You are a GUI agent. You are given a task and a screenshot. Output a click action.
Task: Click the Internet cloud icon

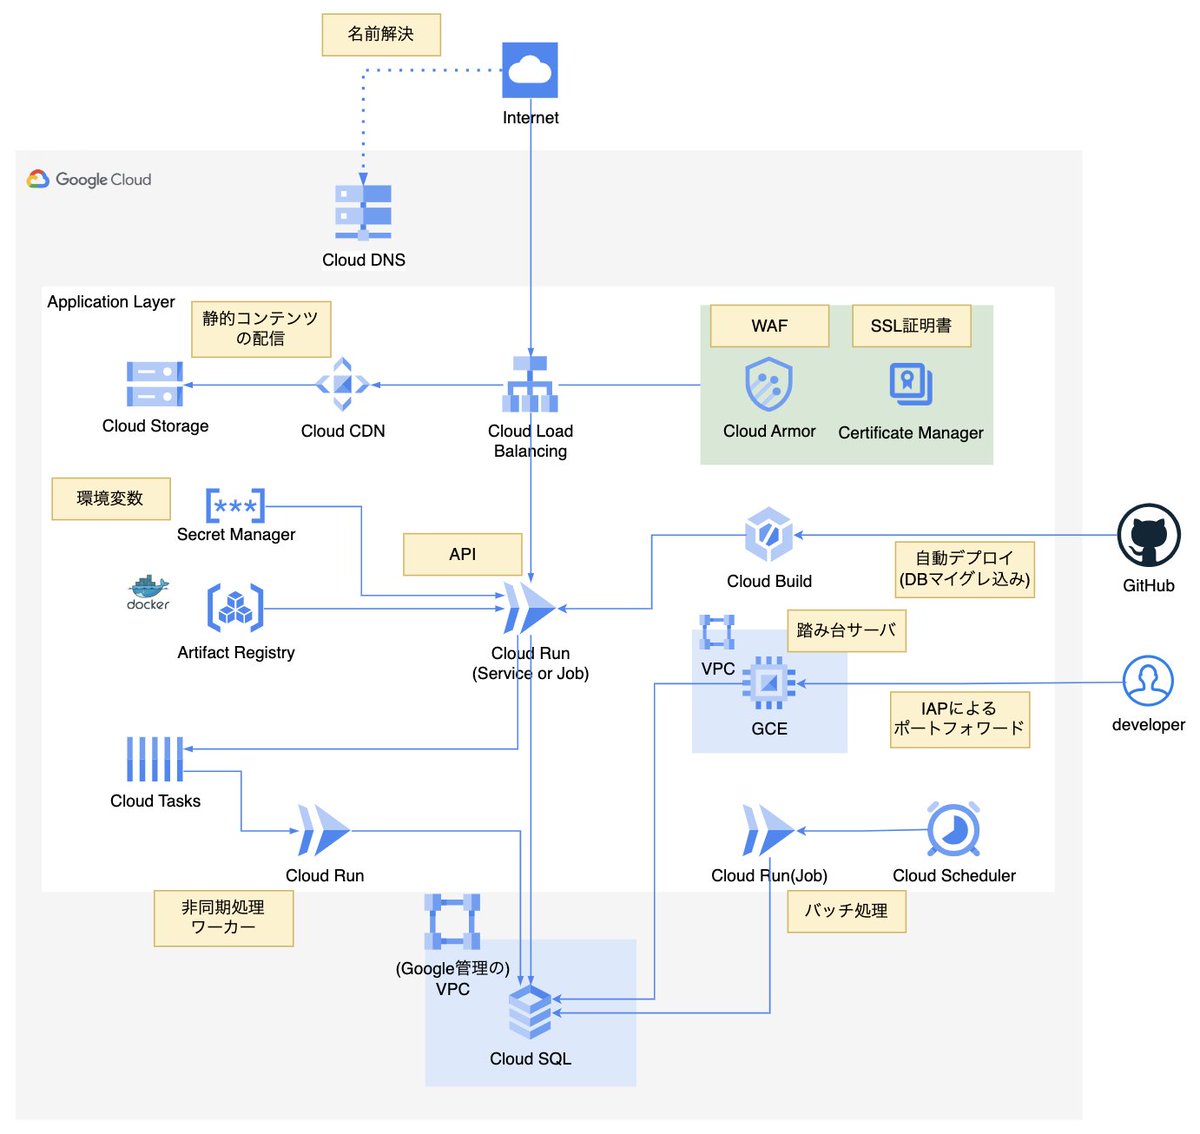point(530,70)
